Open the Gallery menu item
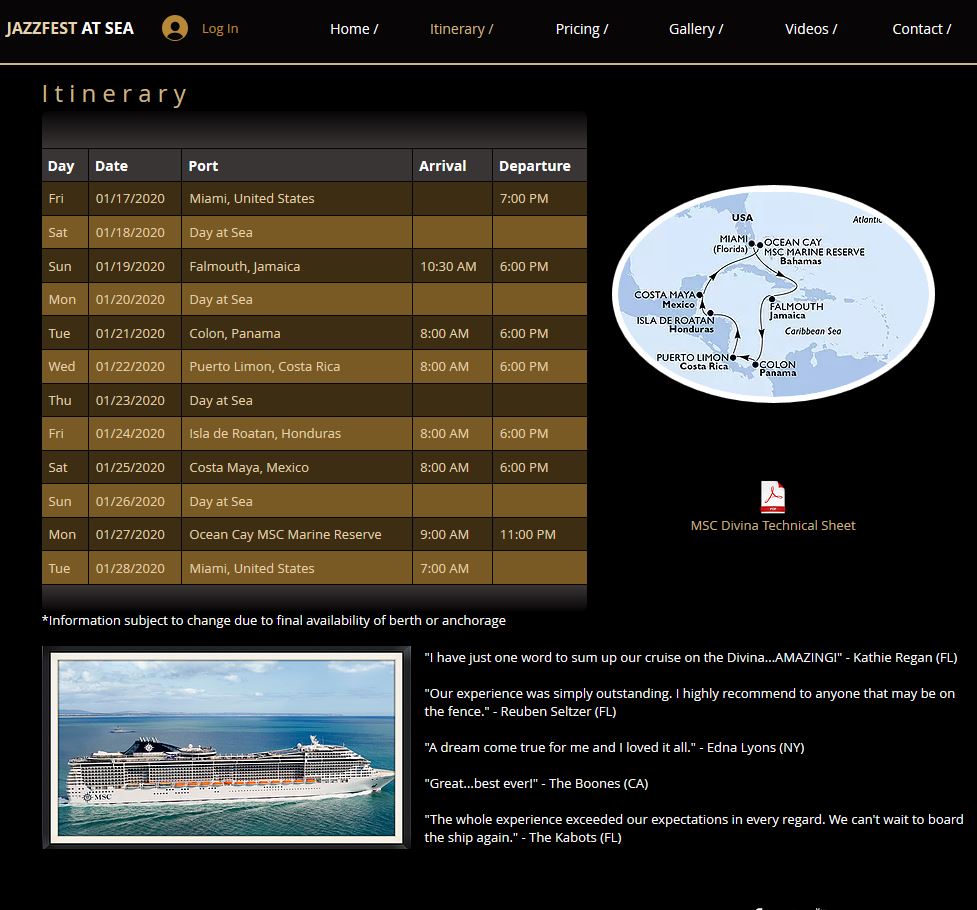977x910 pixels. 696,29
